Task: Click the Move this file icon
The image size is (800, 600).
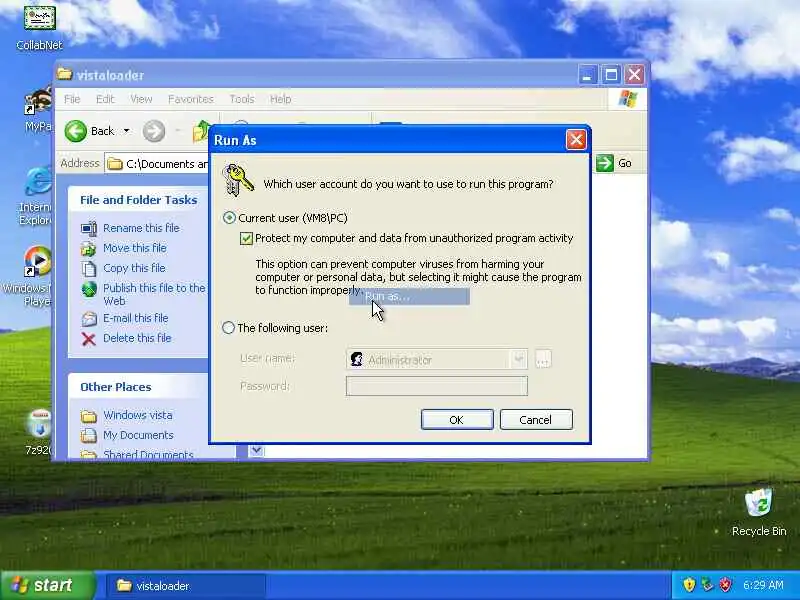Action: (89, 248)
